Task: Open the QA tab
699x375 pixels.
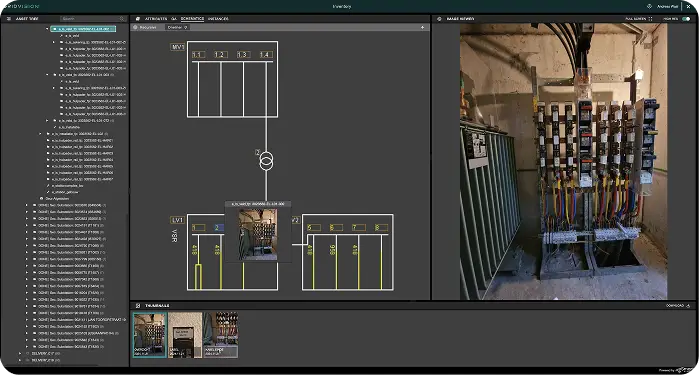Action: click(174, 19)
